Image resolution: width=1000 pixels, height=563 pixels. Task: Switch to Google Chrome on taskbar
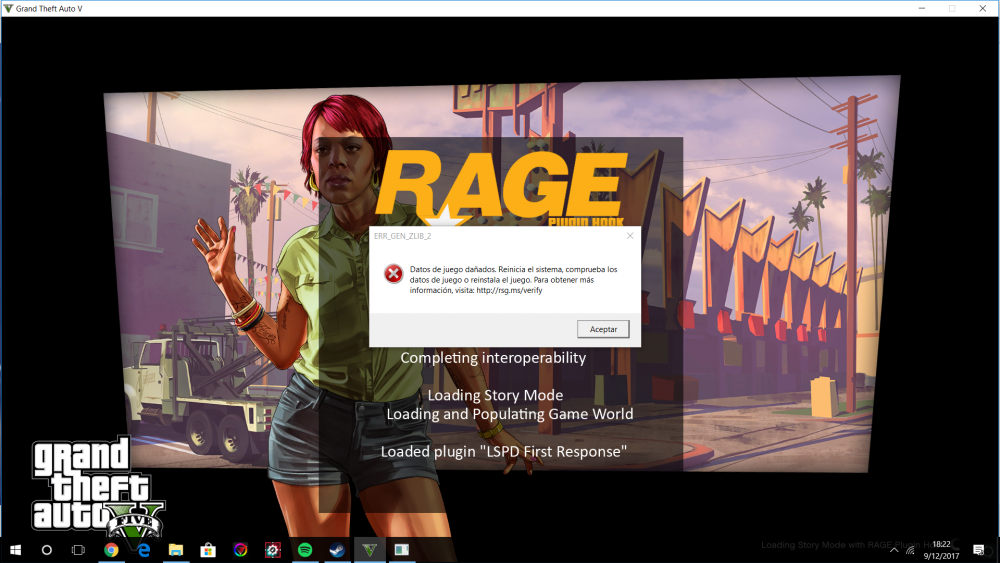click(111, 550)
